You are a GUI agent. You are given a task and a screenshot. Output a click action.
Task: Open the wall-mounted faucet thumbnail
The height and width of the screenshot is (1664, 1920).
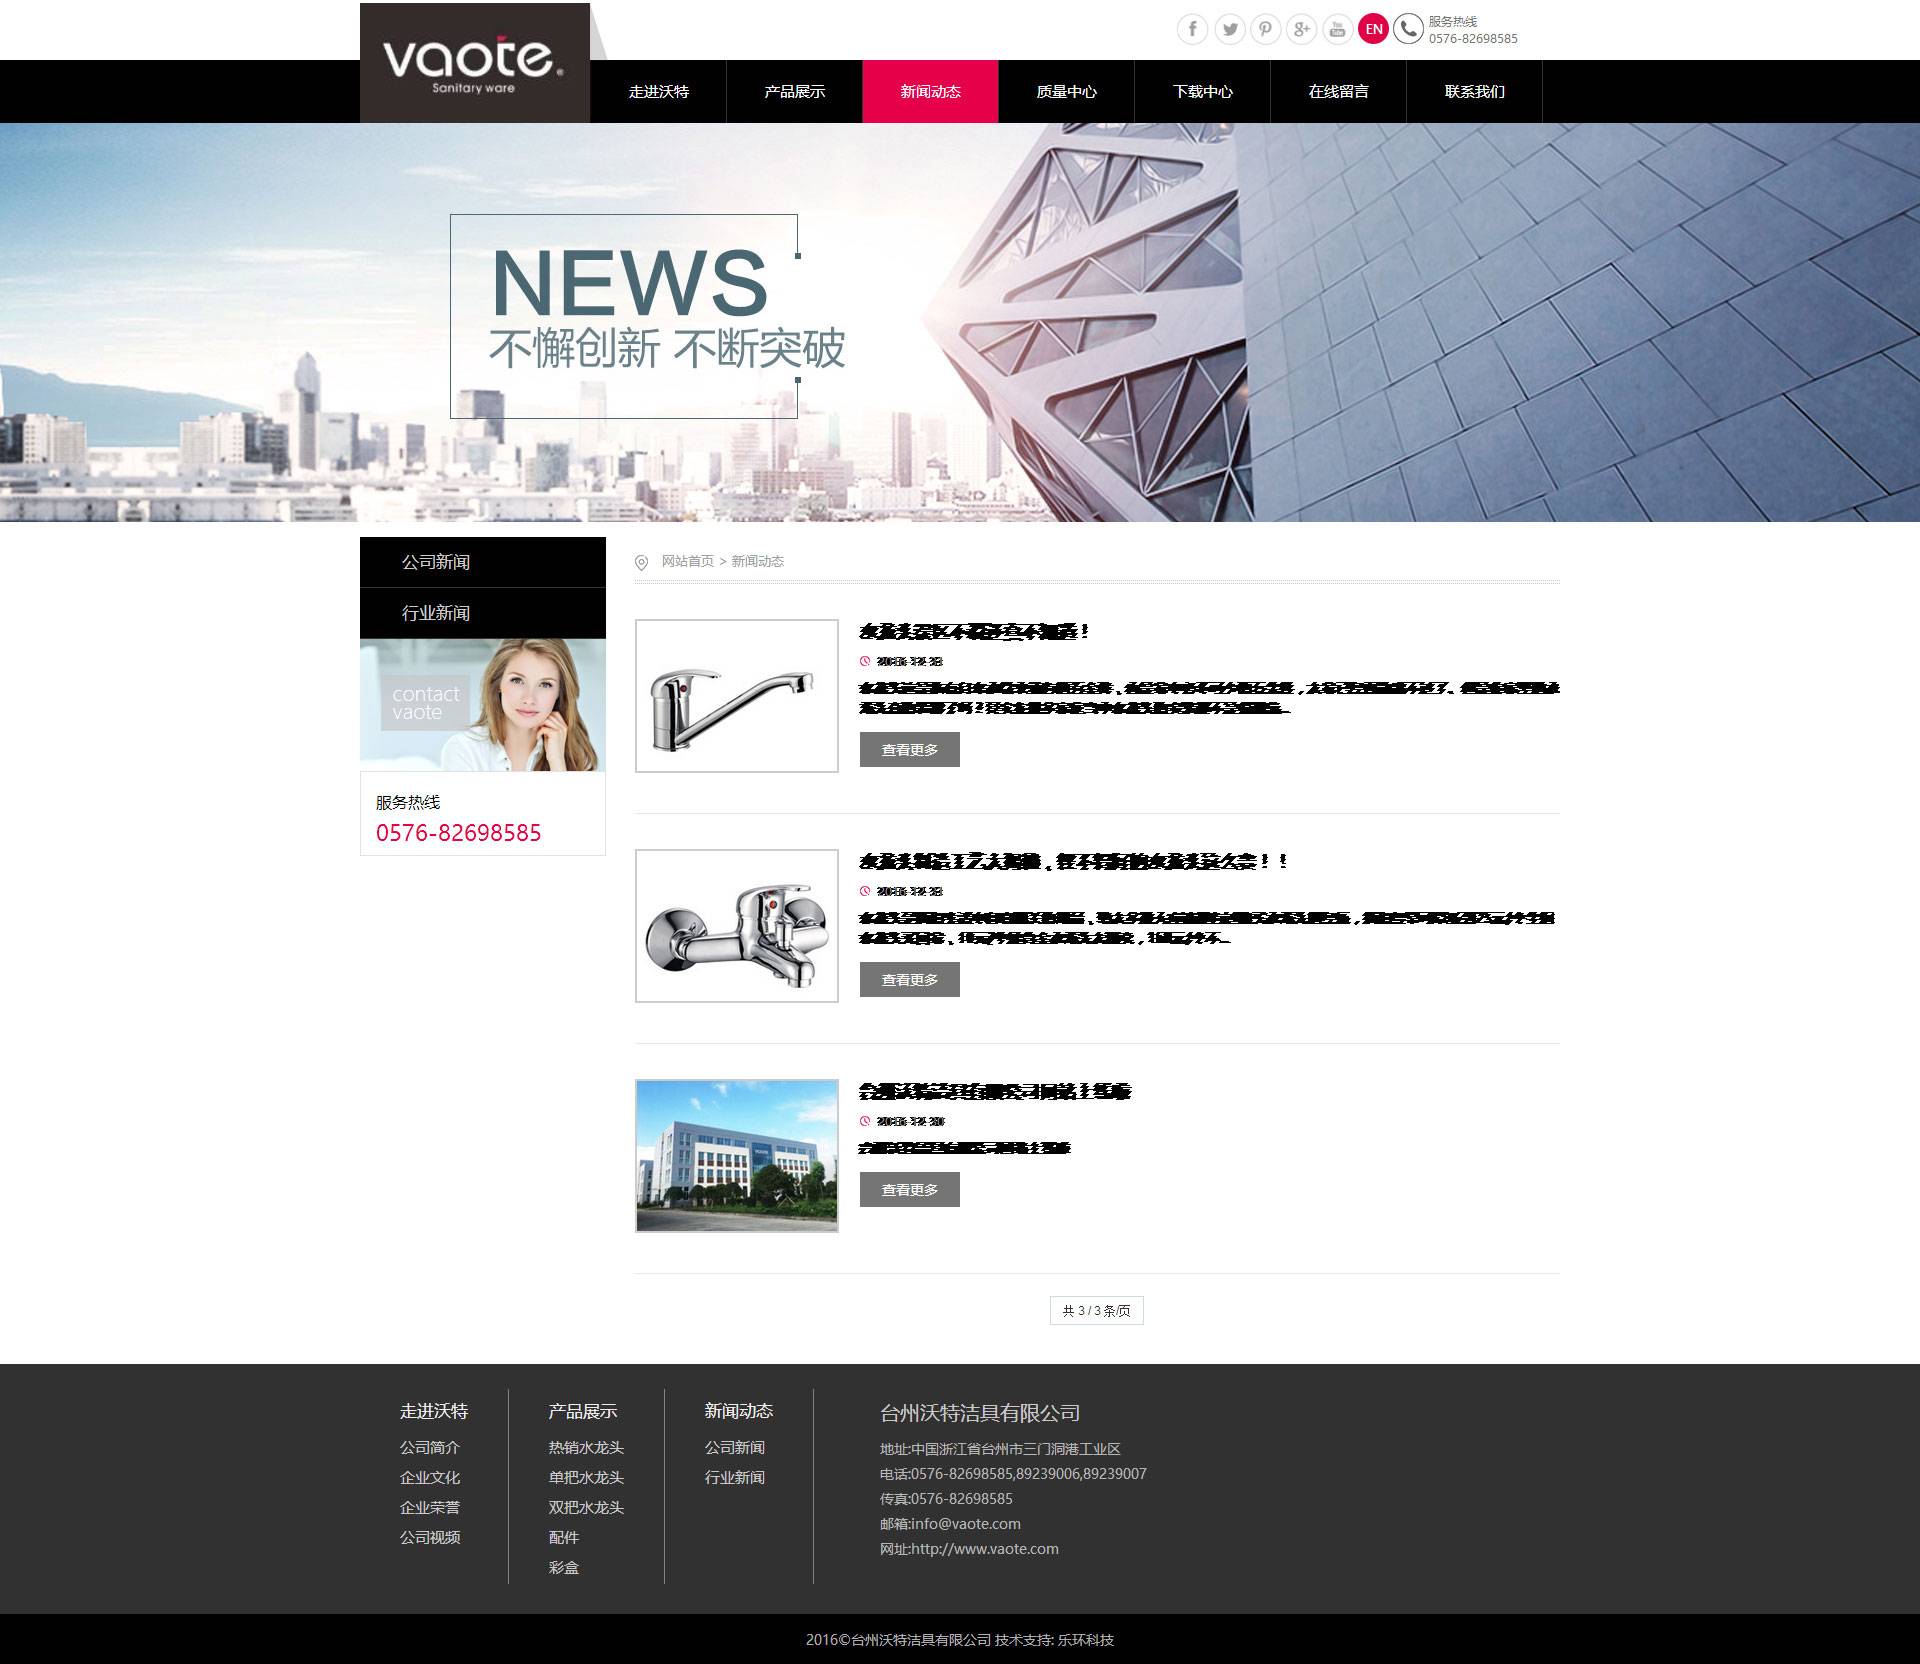click(x=737, y=926)
